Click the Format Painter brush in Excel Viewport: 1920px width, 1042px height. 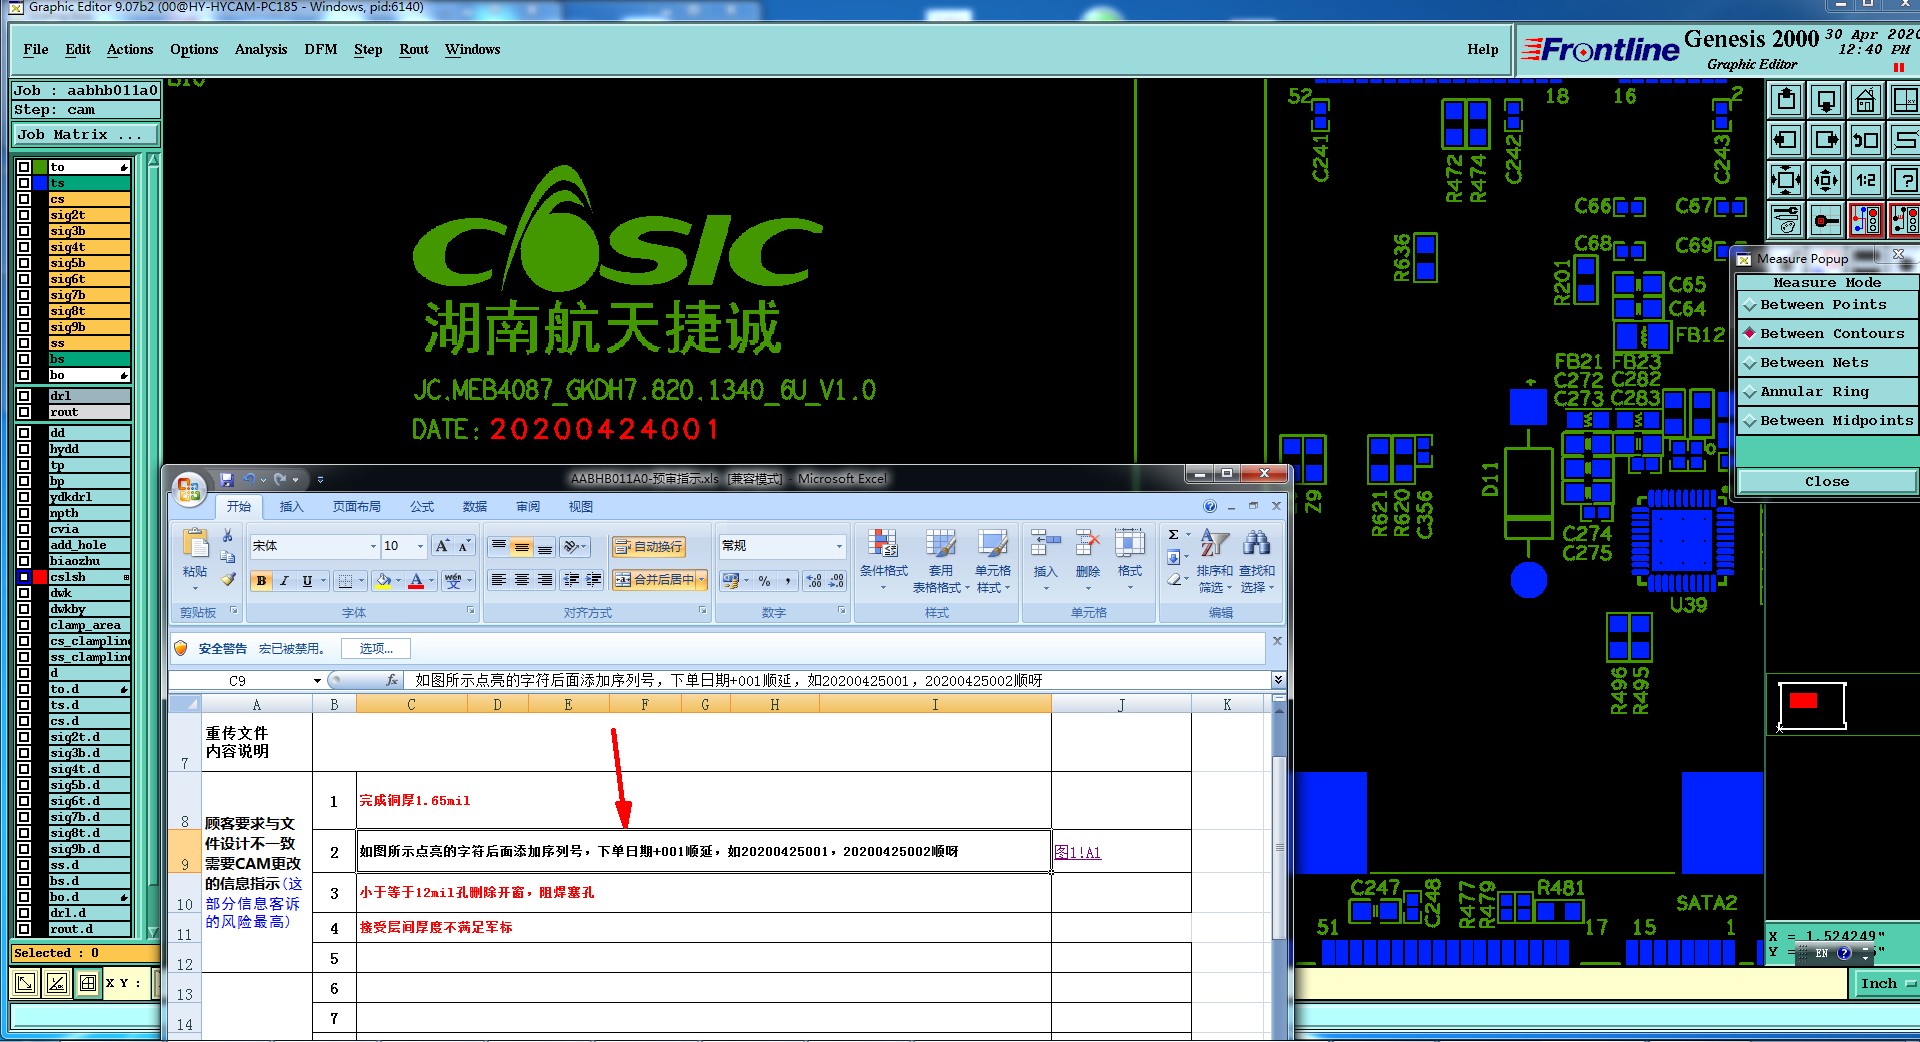pos(228,579)
